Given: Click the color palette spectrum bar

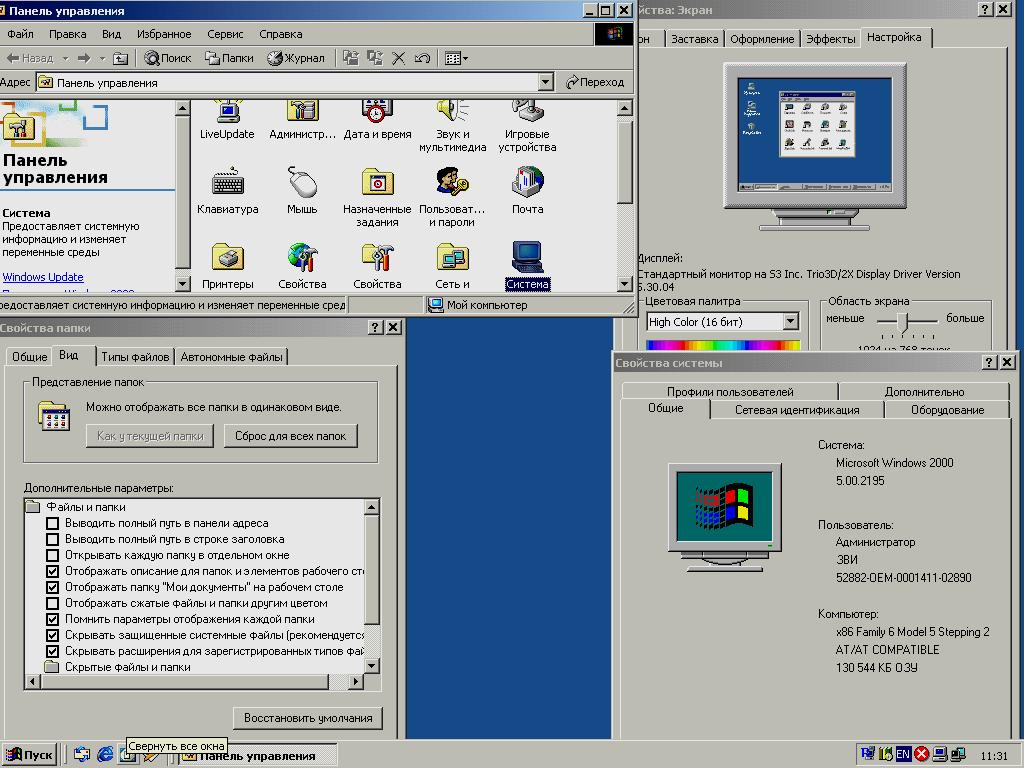Looking at the screenshot, I should coord(723,345).
